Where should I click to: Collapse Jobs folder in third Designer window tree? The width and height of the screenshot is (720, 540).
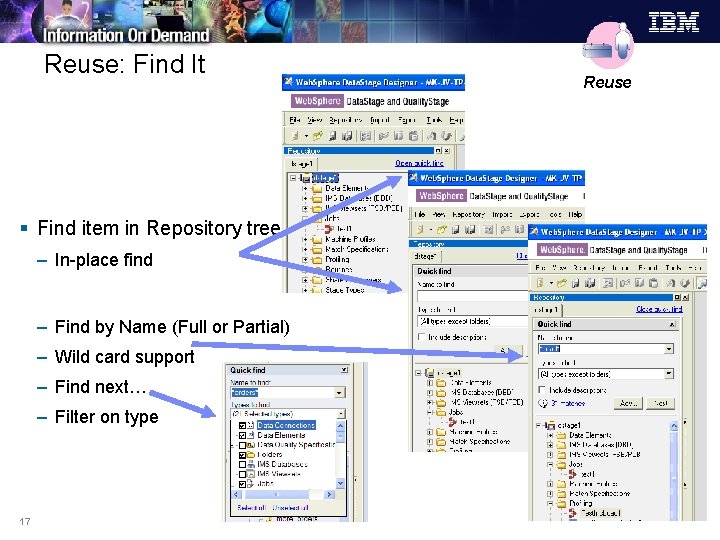(x=550, y=464)
